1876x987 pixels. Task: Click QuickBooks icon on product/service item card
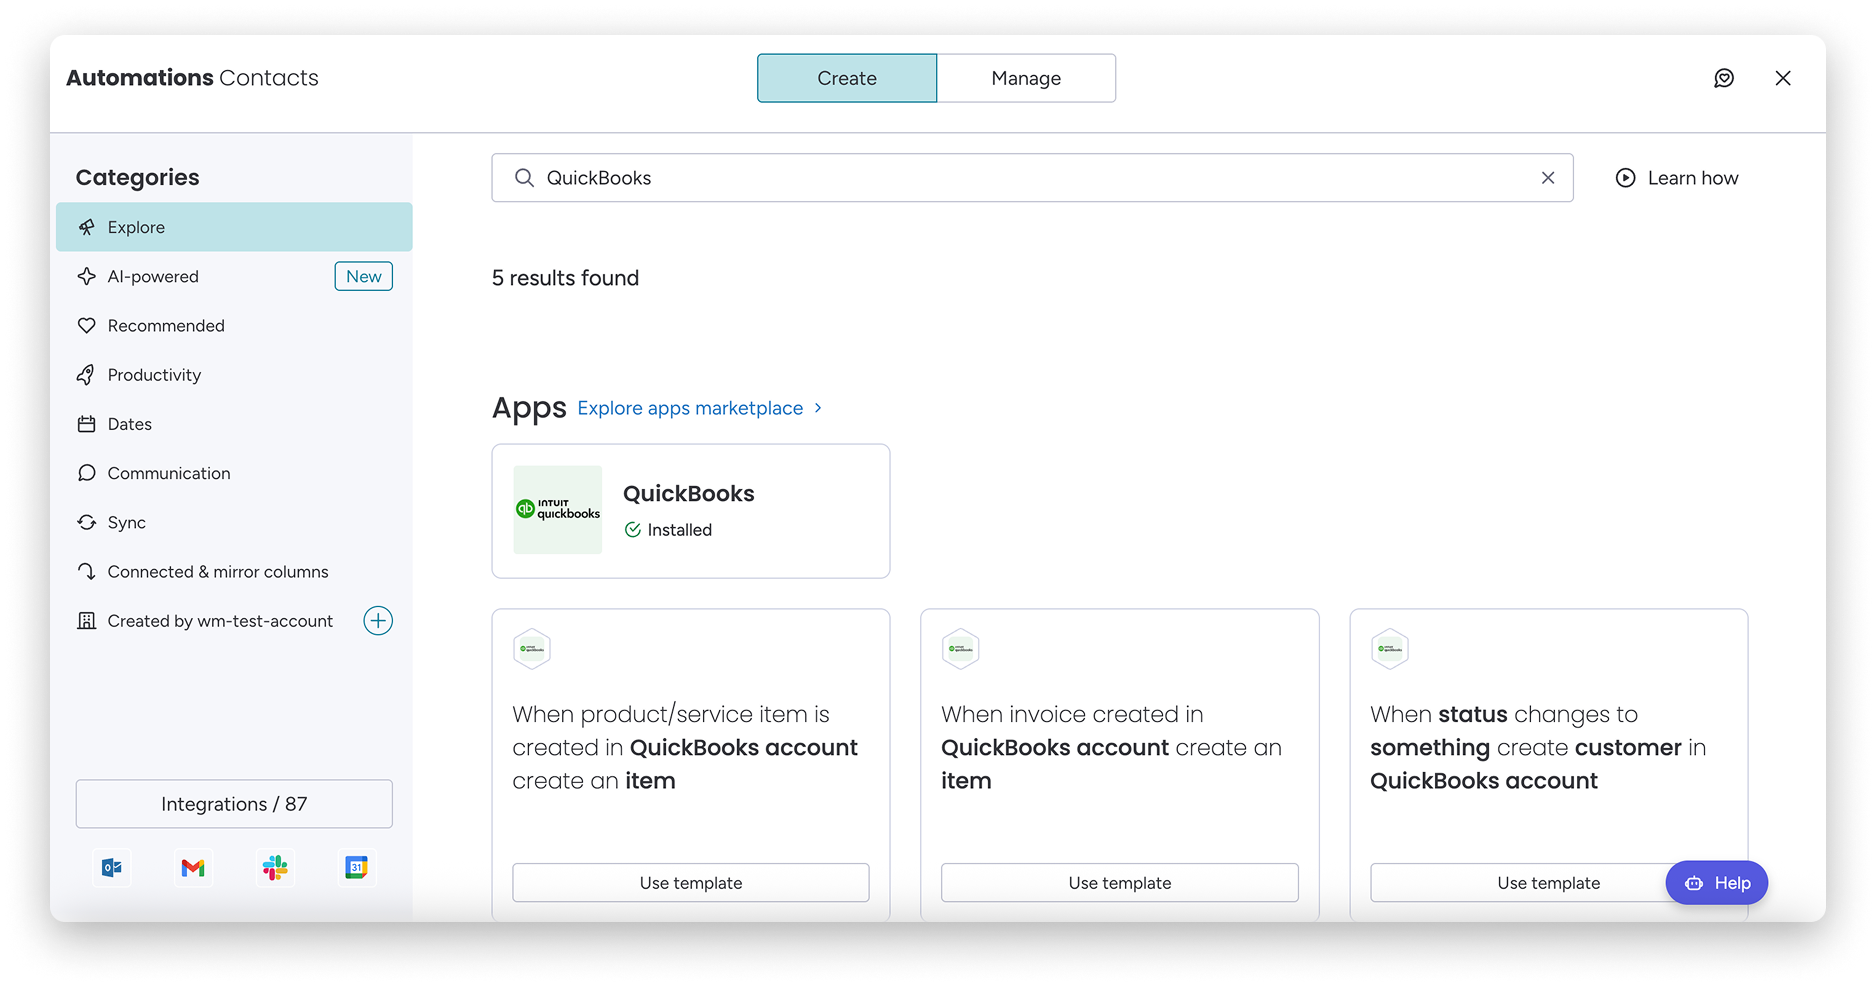pos(532,649)
